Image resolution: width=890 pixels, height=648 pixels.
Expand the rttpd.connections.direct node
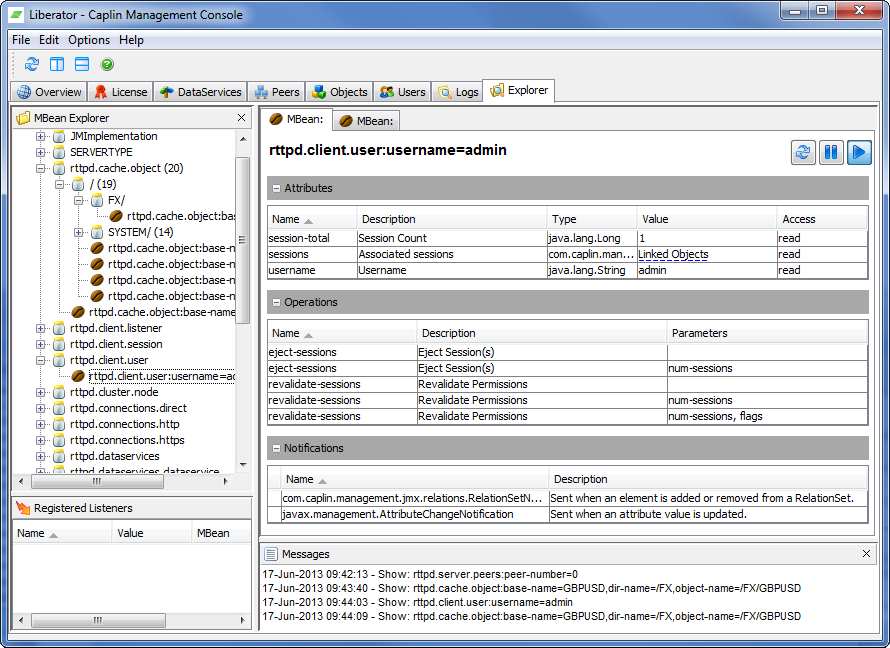click(x=40, y=408)
